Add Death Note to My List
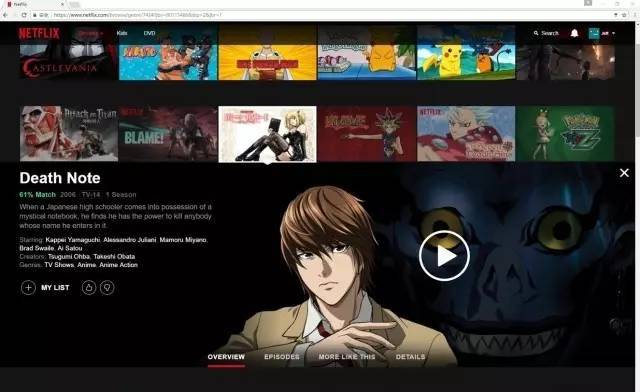Viewport: 640px width, 392px height. [x=28, y=287]
